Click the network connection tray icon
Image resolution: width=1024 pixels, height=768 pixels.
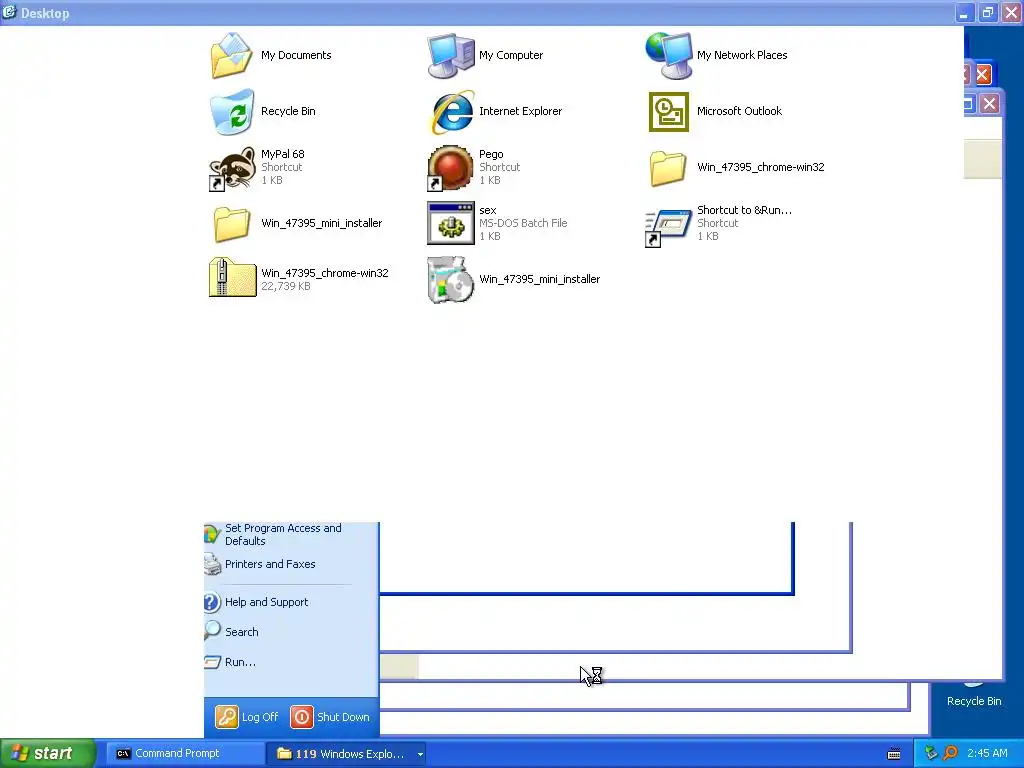pyautogui.click(x=931, y=753)
